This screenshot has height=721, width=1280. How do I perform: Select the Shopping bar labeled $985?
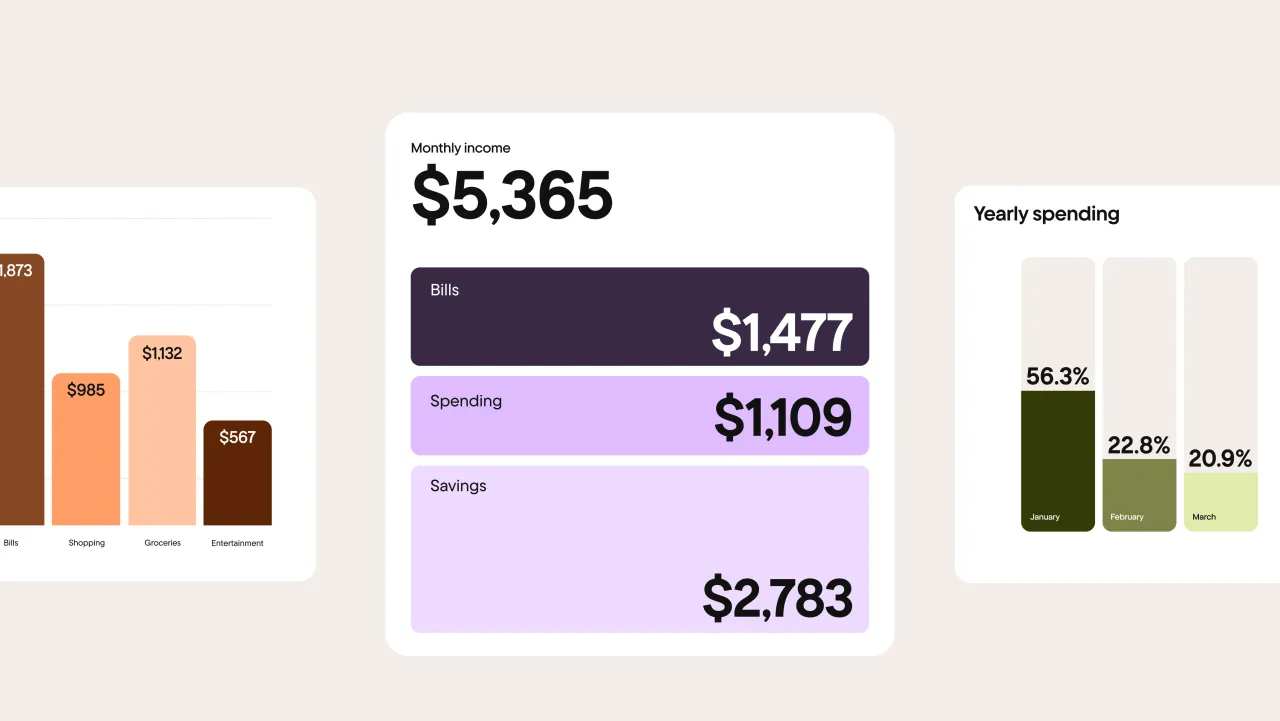click(86, 449)
